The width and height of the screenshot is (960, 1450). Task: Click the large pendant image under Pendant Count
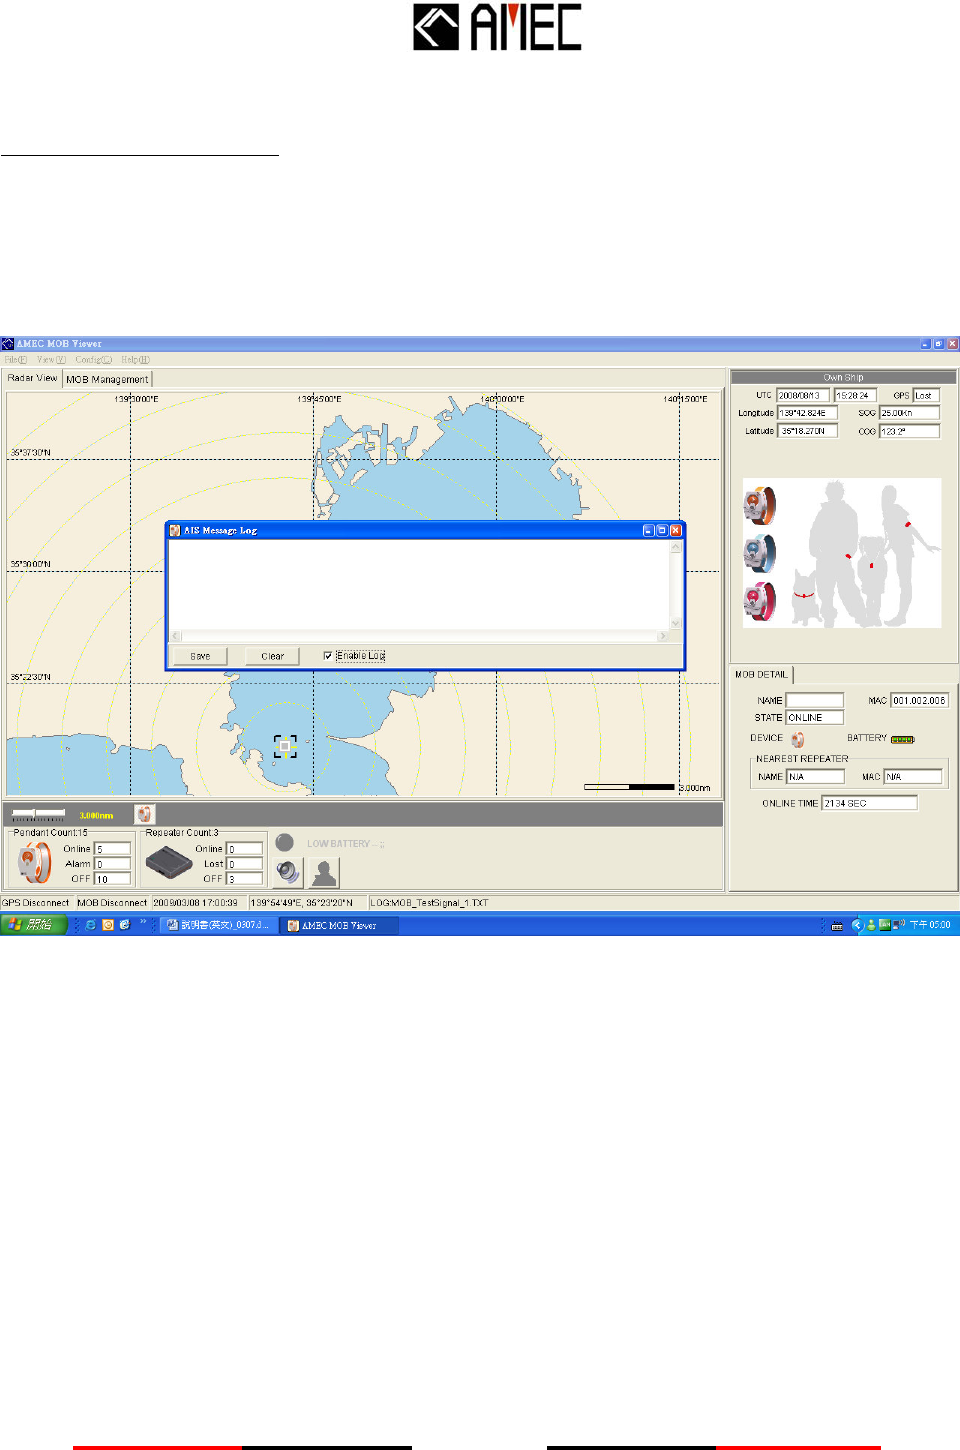(35, 862)
